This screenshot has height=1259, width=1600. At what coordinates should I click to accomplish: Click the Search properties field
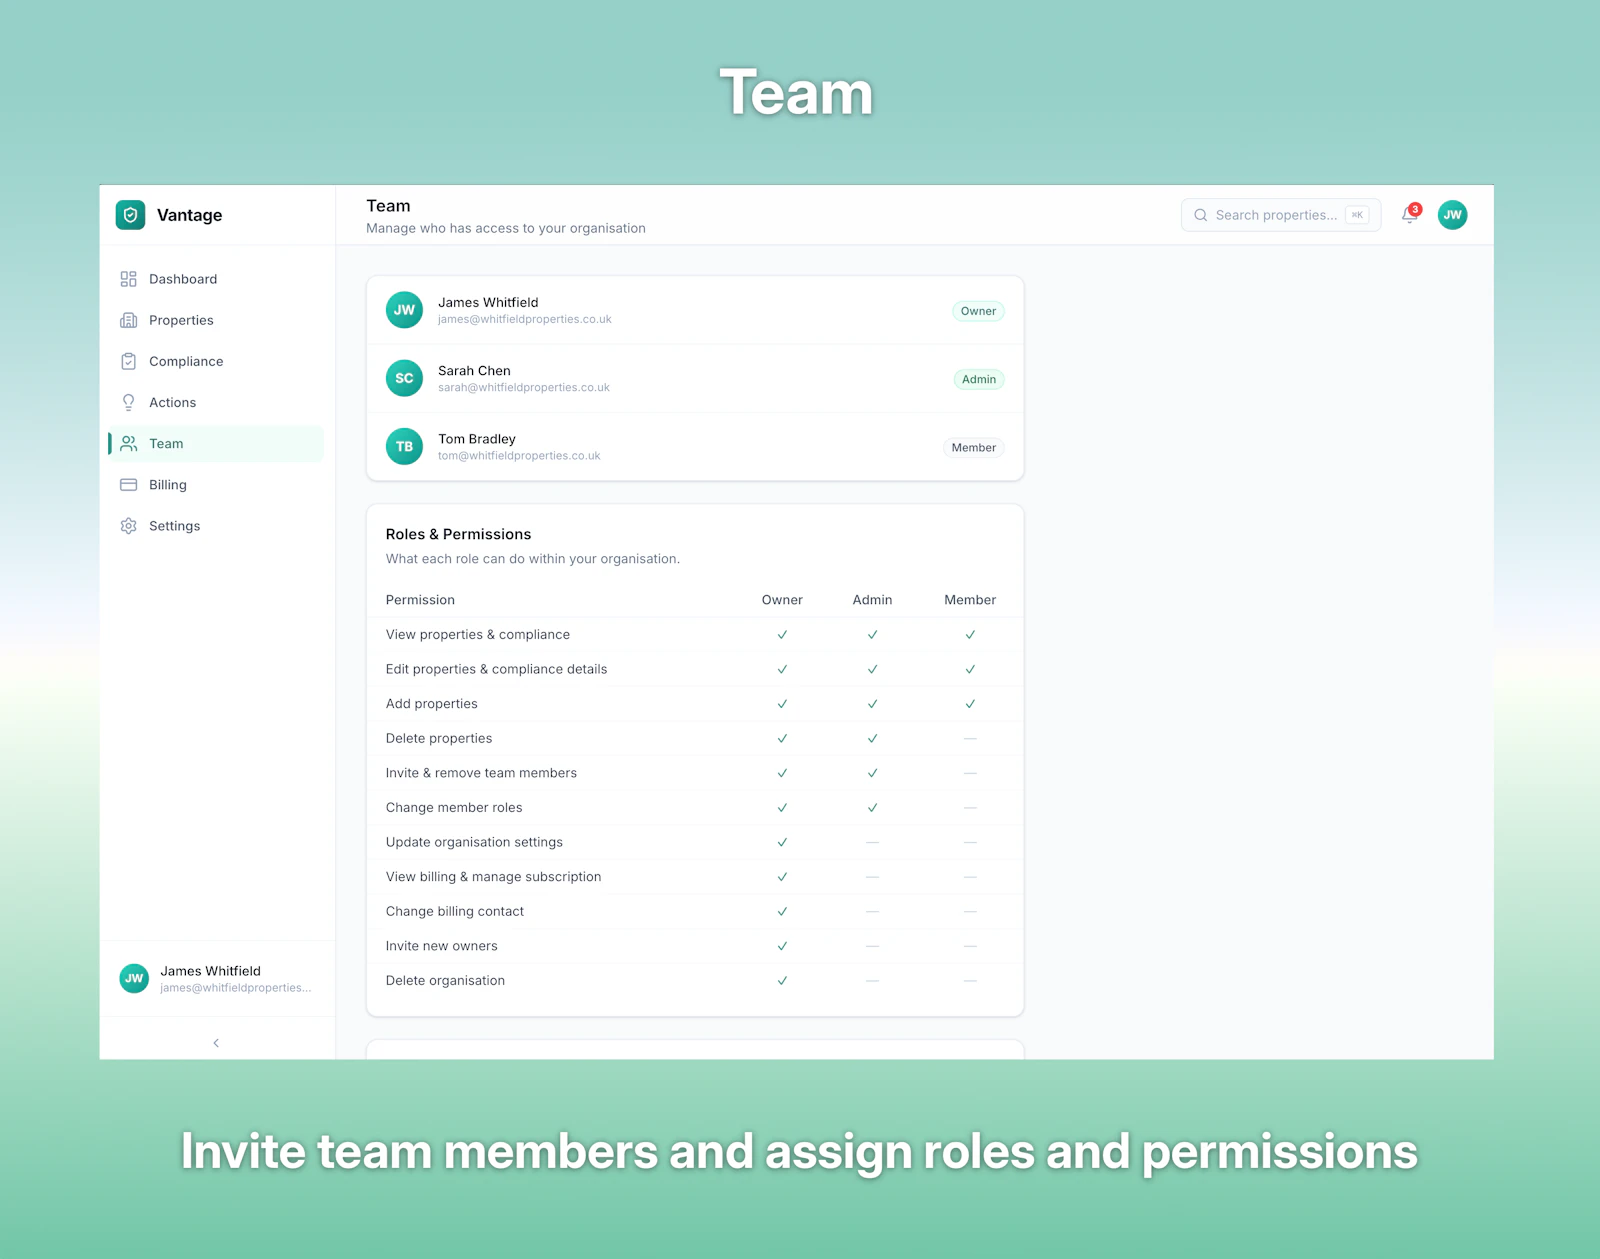(x=1281, y=215)
